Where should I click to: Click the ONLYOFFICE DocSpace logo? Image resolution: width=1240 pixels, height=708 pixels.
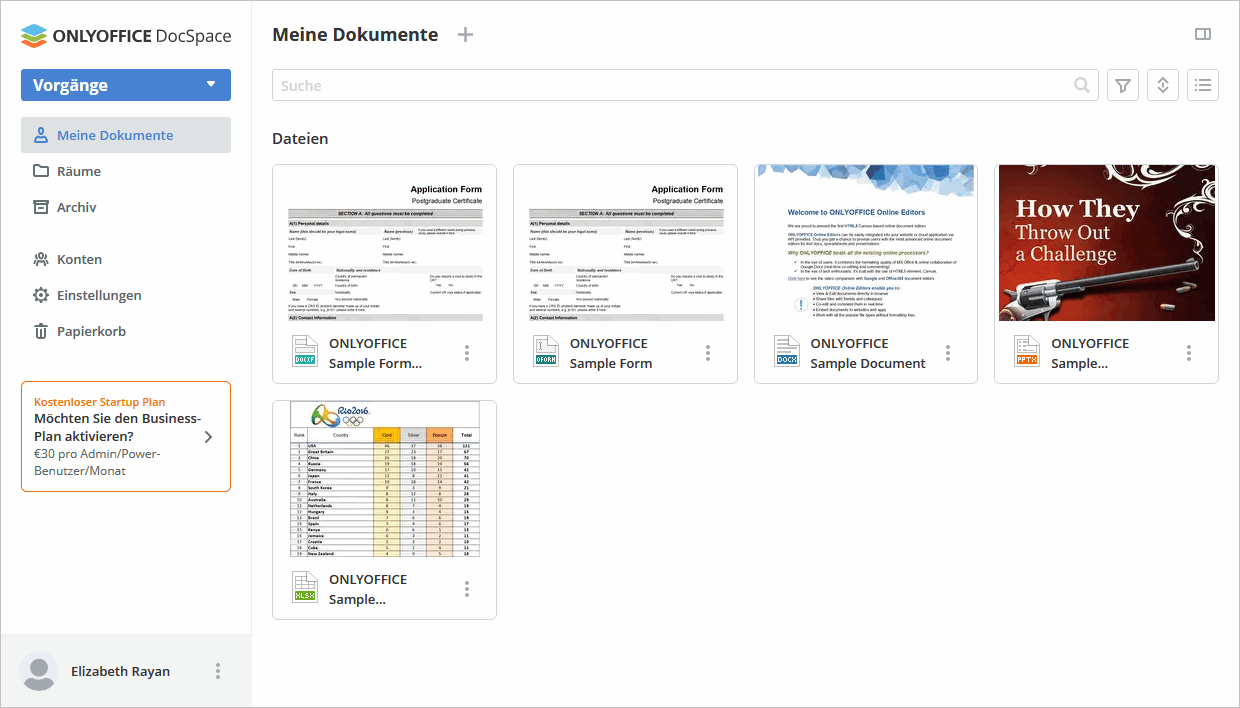pyautogui.click(x=126, y=36)
